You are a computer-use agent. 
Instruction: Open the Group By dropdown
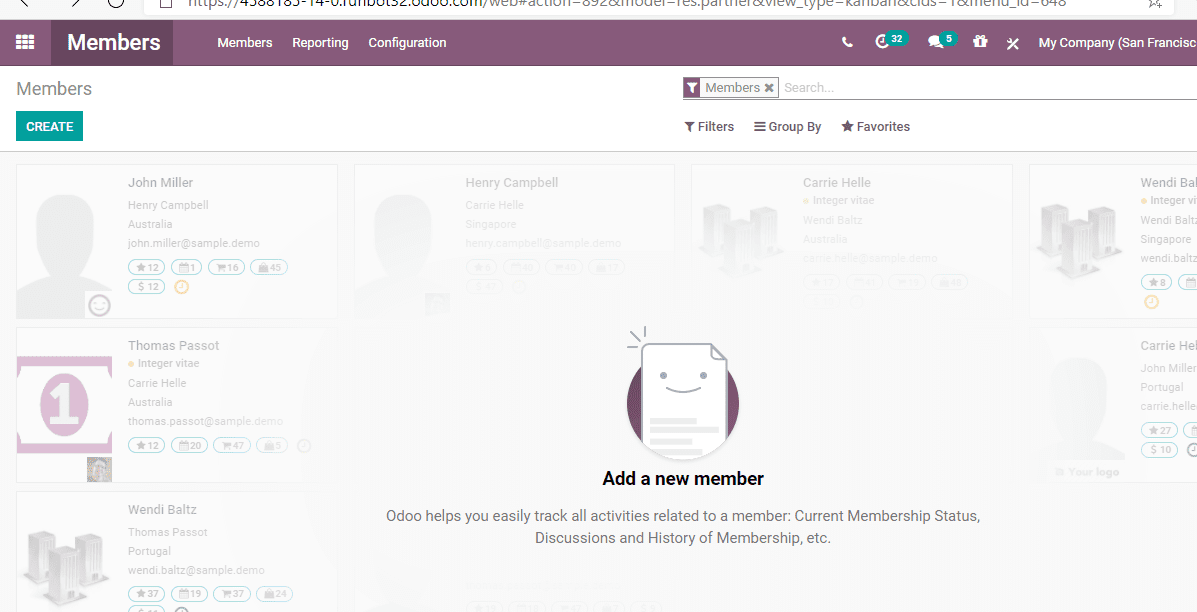tap(788, 127)
